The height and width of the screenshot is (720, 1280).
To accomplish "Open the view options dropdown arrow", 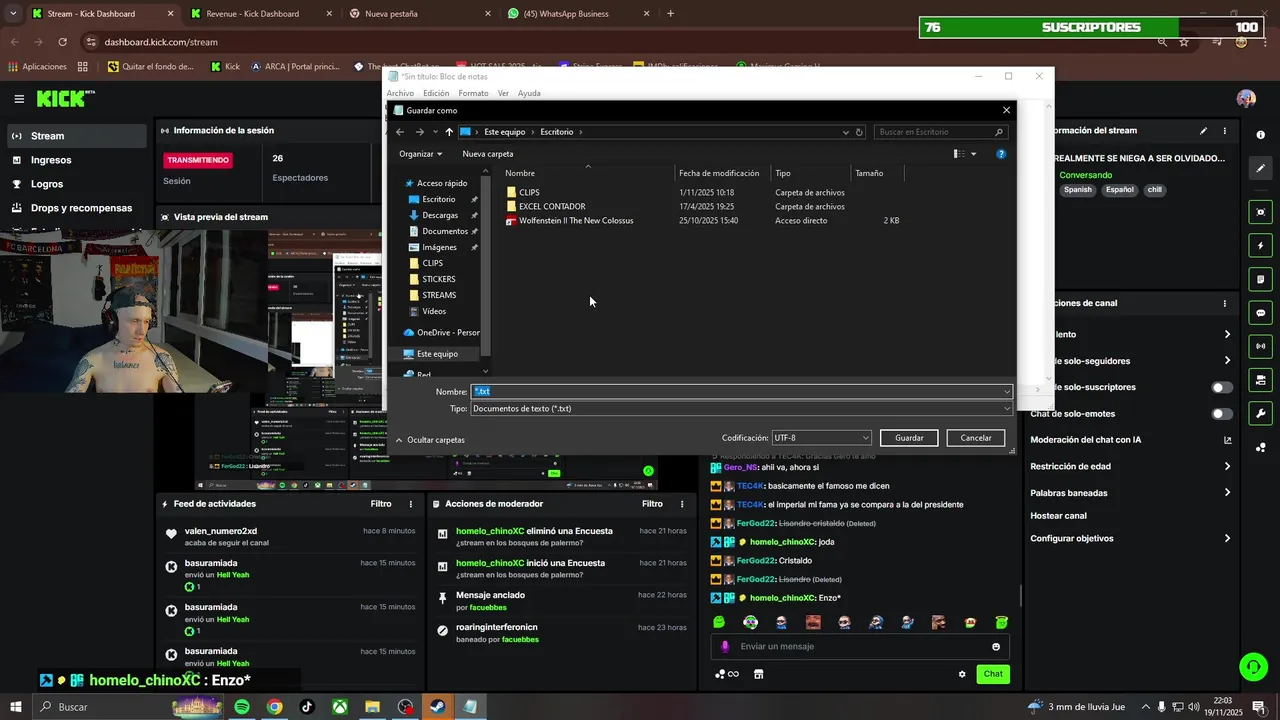I will (x=974, y=154).
